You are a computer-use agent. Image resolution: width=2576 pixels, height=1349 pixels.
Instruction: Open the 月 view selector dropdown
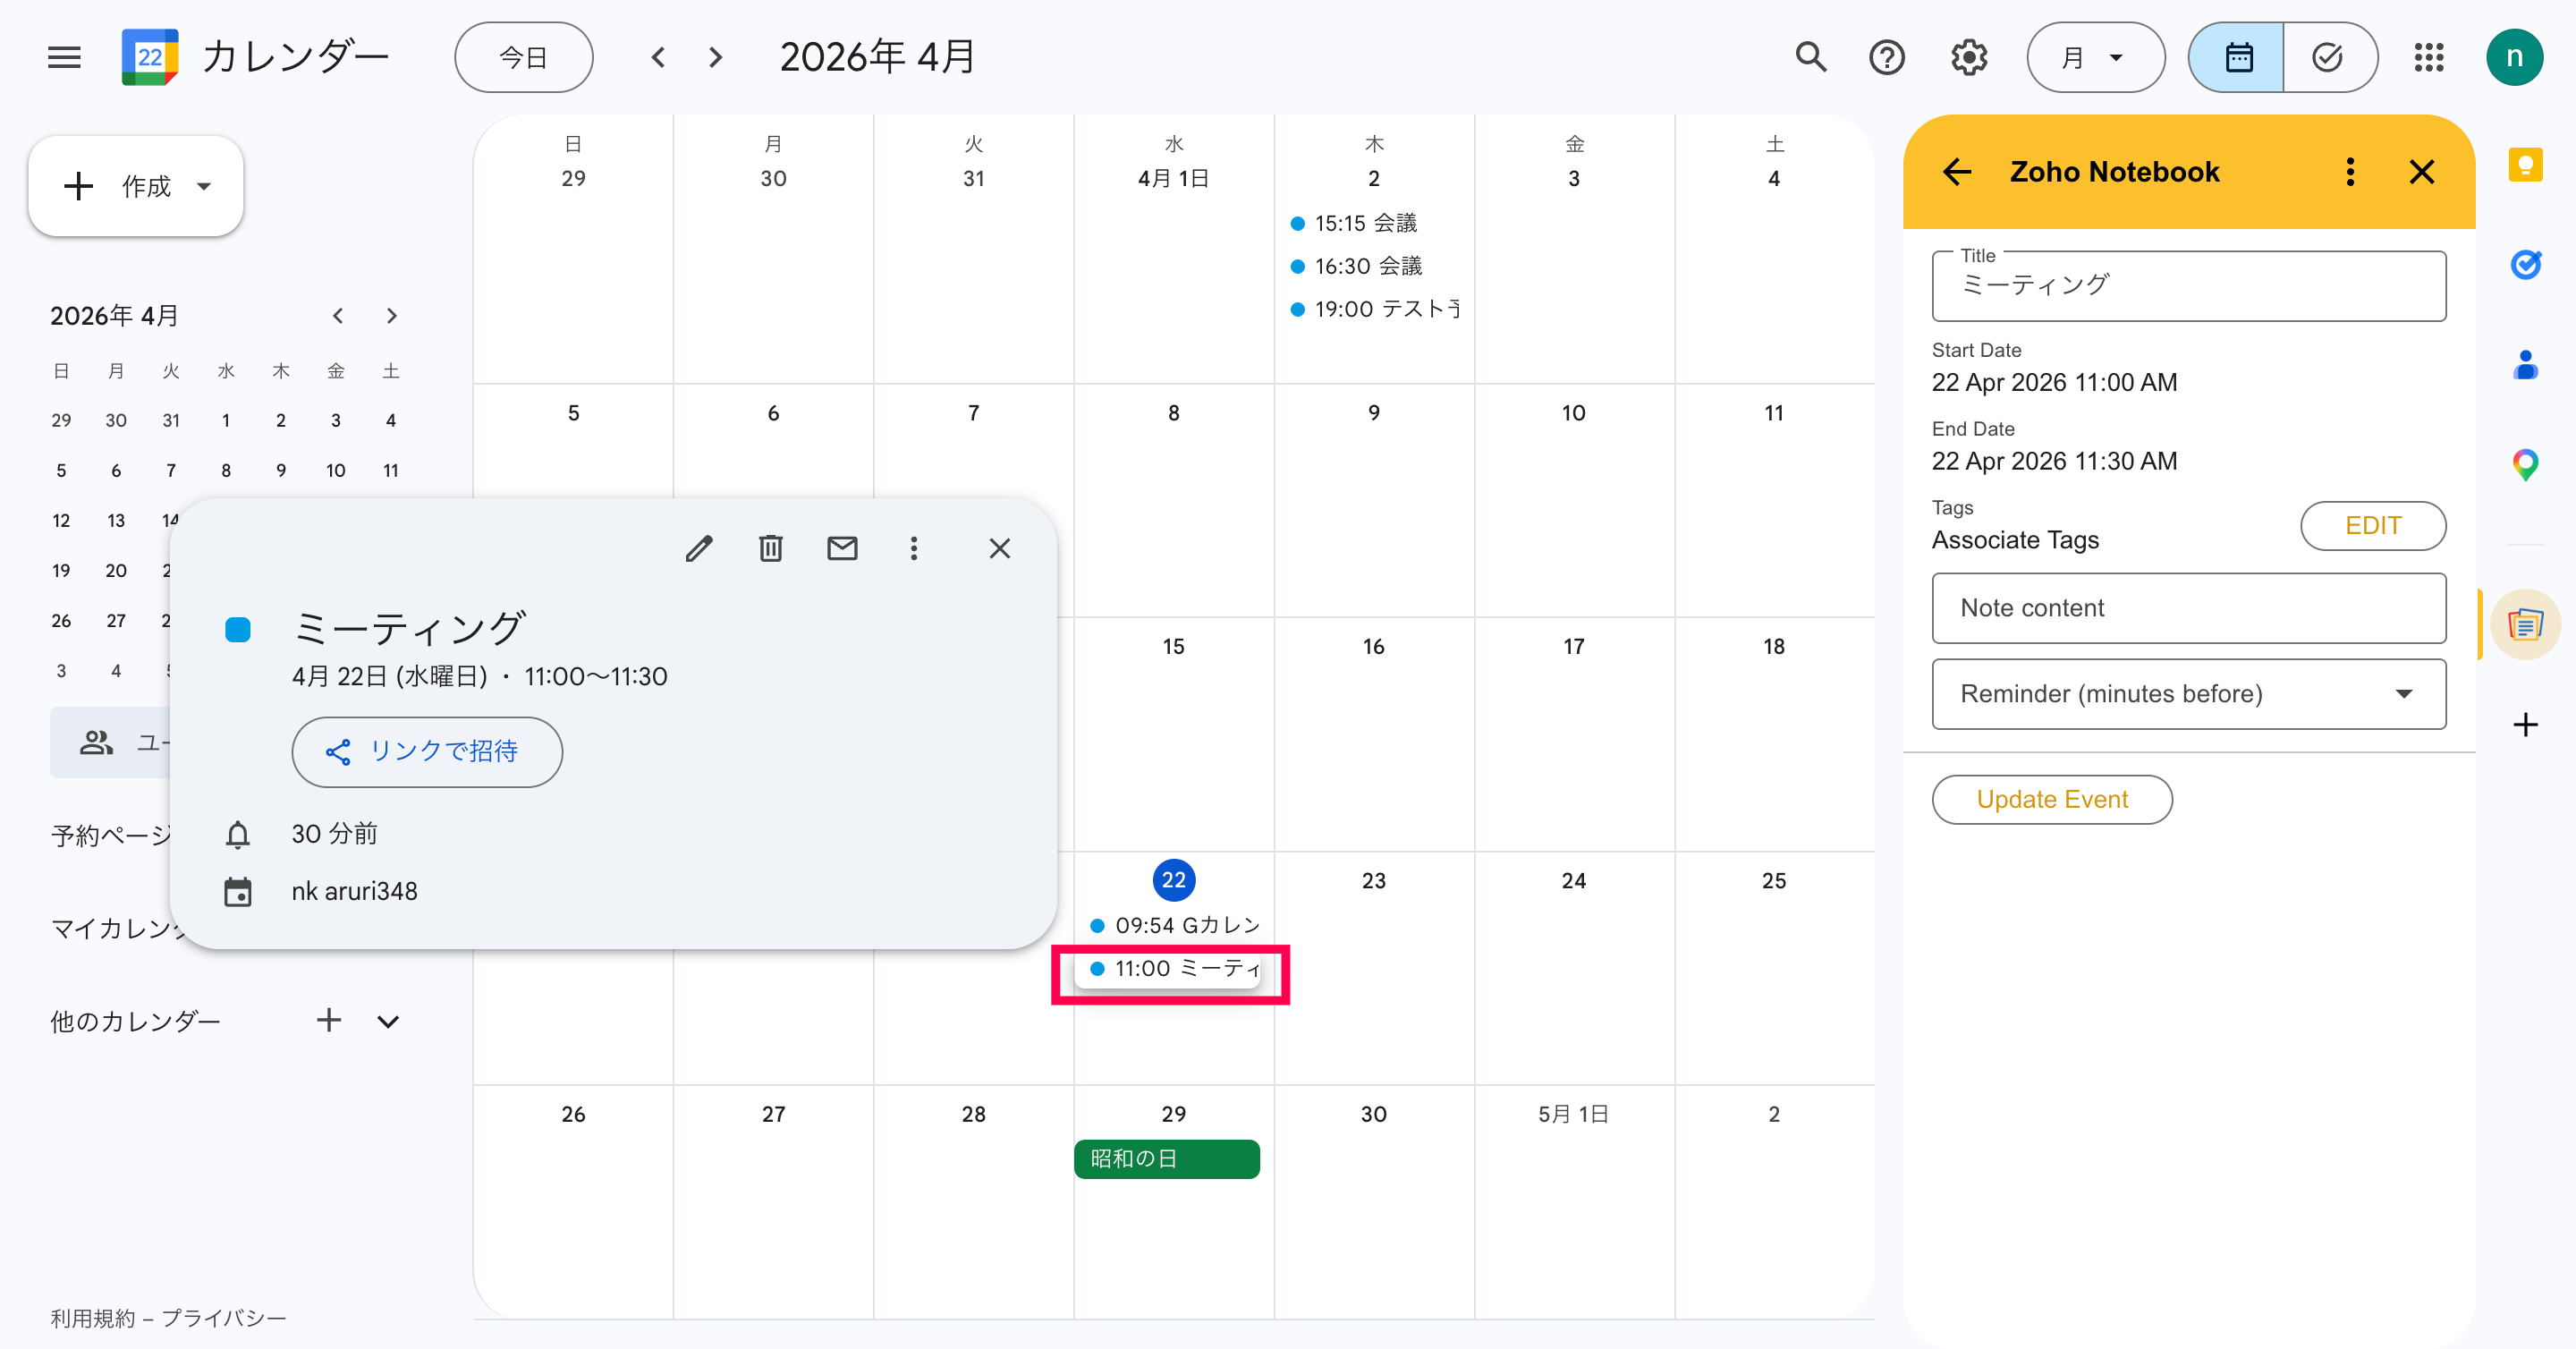pos(2094,58)
